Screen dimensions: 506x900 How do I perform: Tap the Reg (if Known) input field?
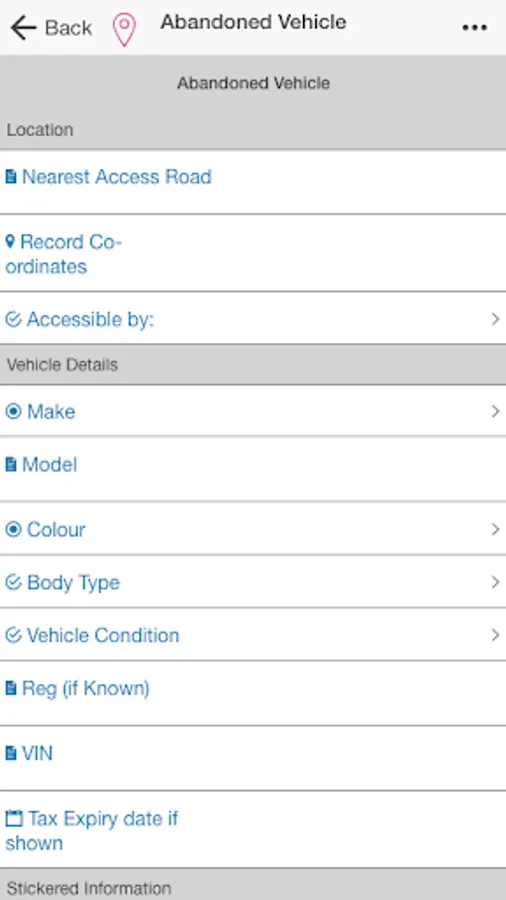tap(253, 693)
